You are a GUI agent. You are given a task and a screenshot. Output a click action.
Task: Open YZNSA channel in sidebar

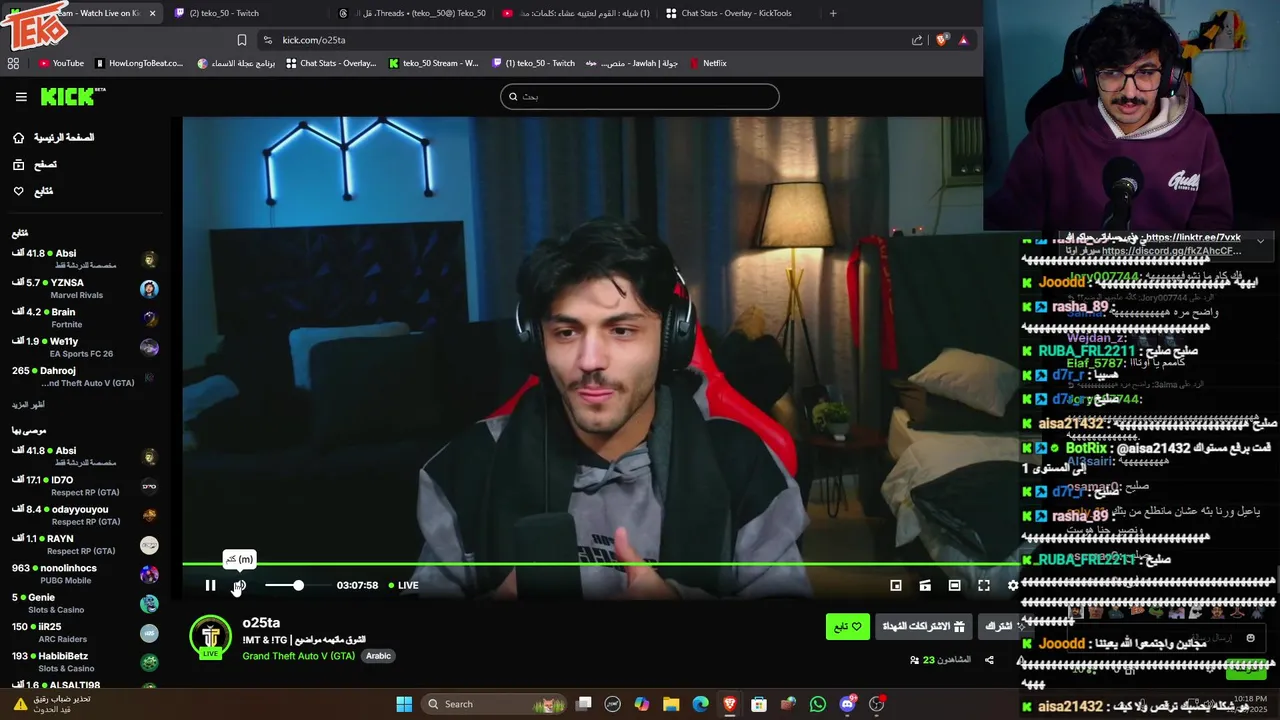[x=85, y=288]
